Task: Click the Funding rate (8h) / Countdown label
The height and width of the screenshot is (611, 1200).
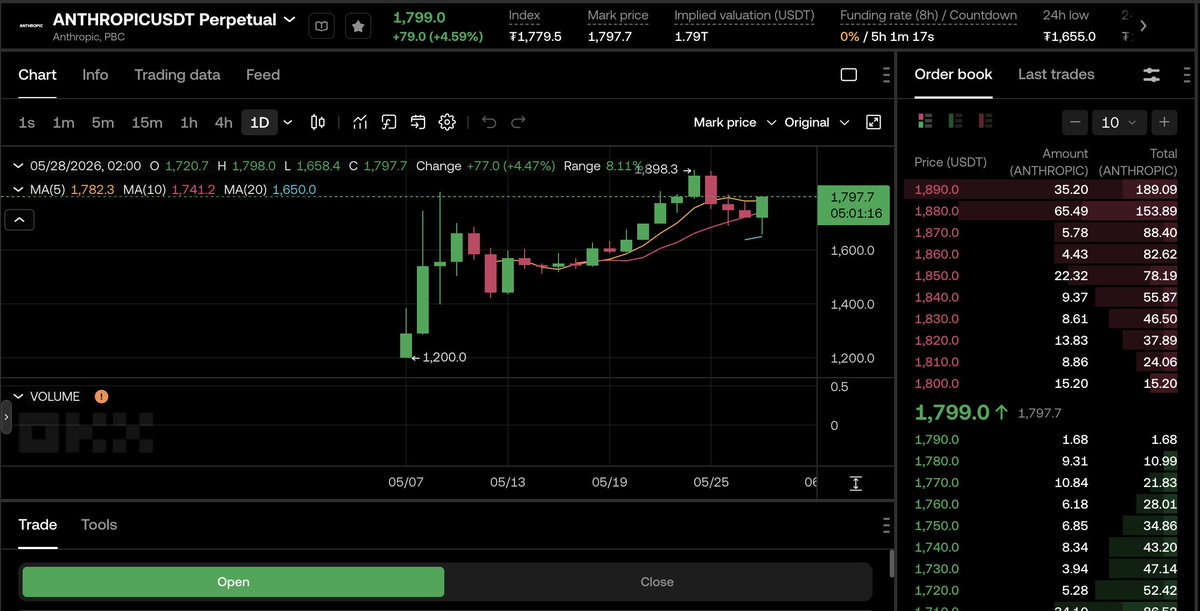Action: [928, 16]
